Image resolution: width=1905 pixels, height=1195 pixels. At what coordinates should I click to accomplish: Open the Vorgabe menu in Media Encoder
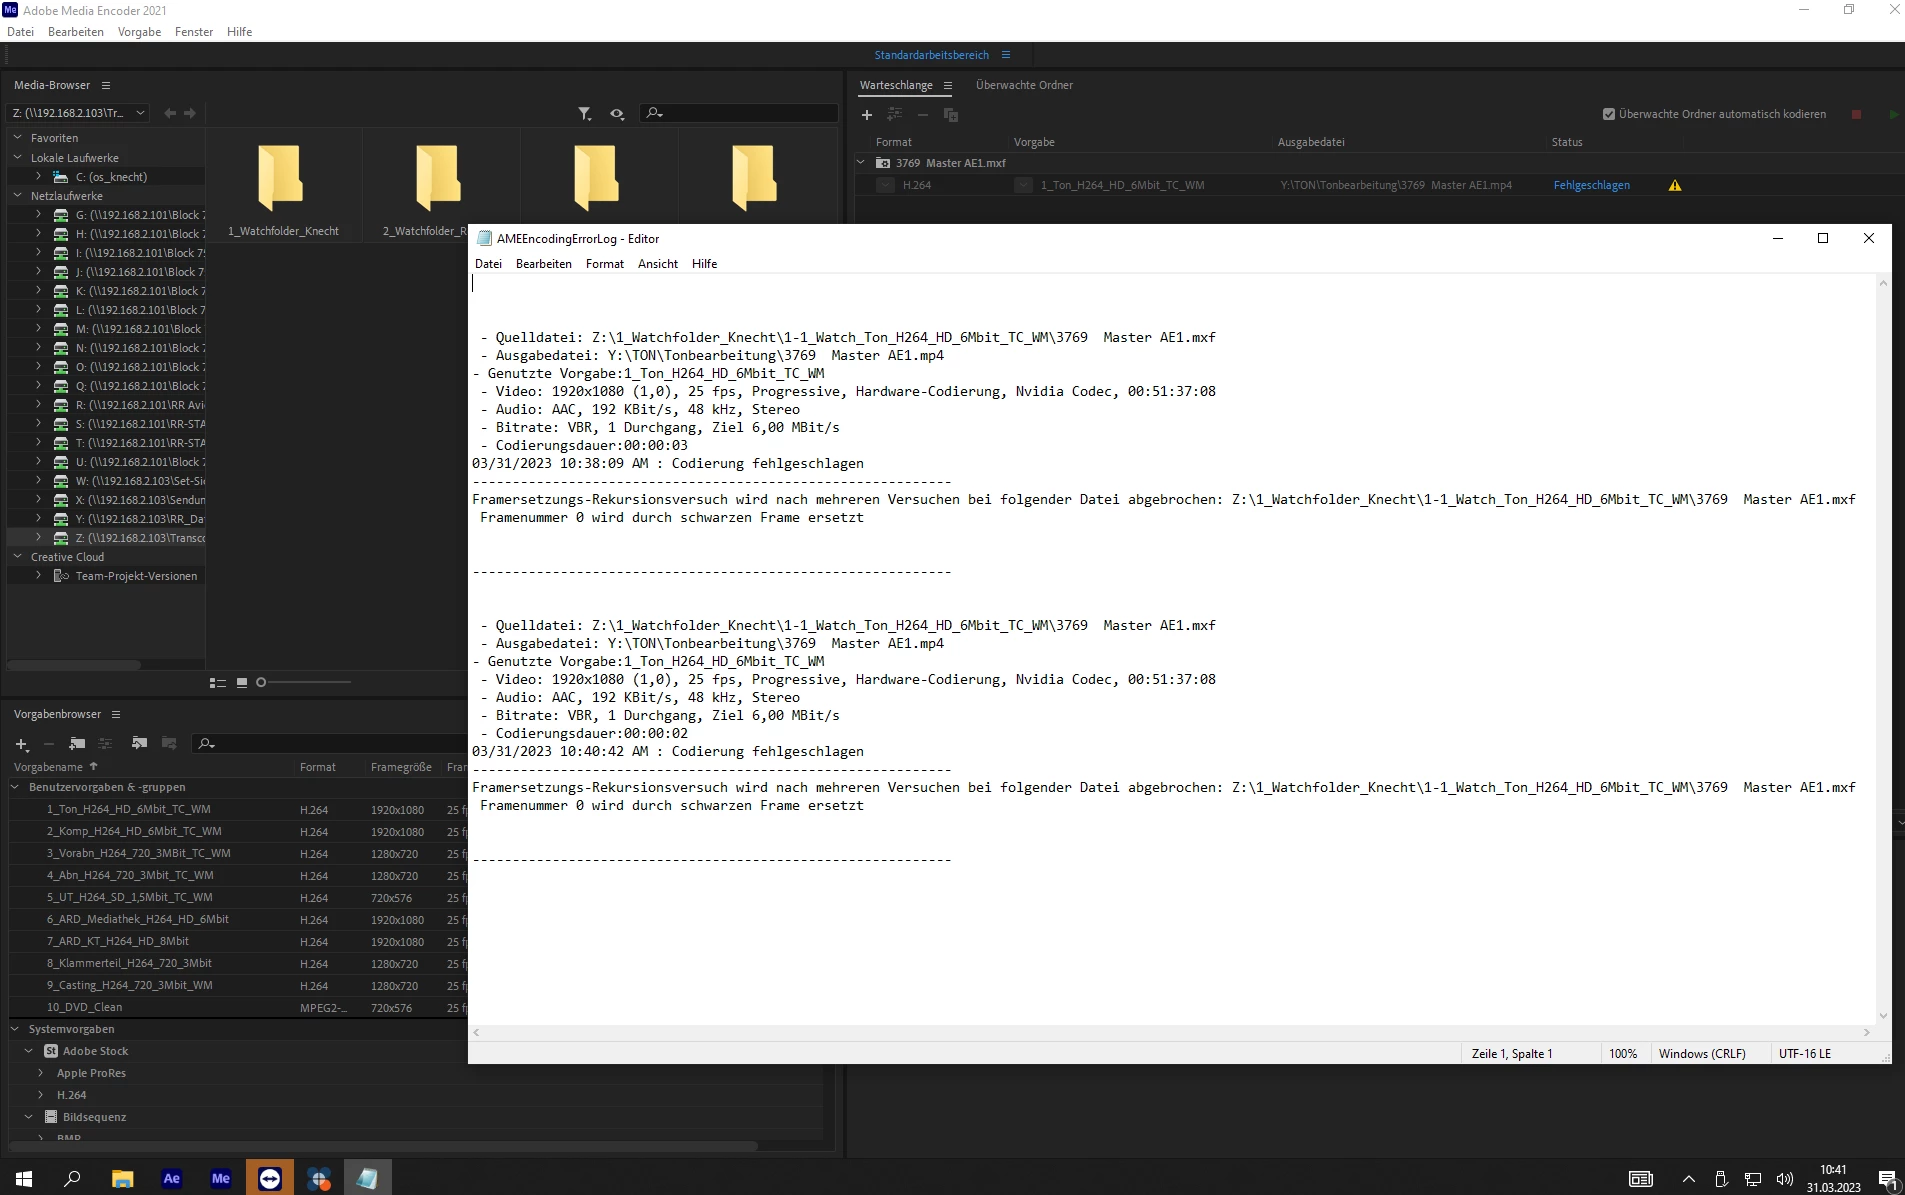pos(139,32)
